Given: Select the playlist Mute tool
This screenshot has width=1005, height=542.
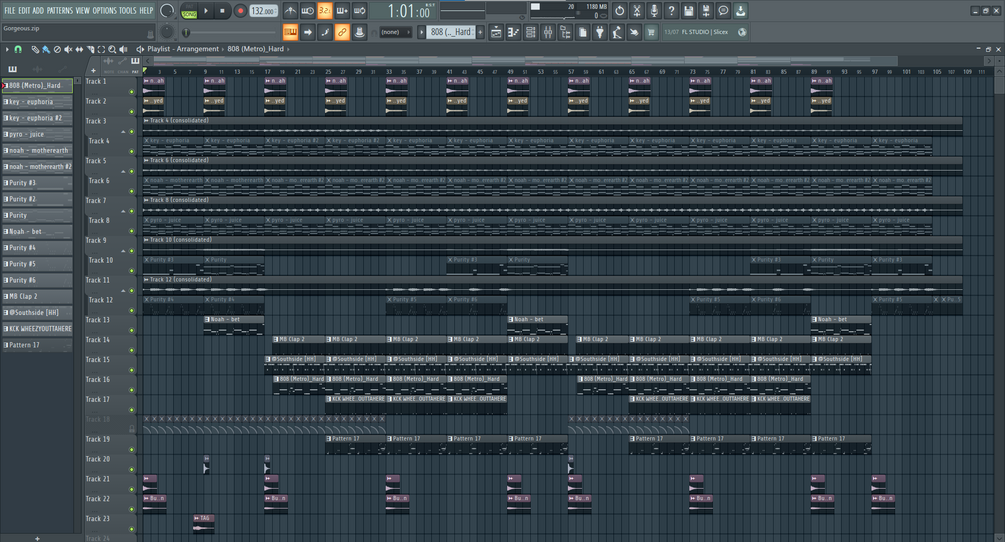Looking at the screenshot, I should pos(68,49).
